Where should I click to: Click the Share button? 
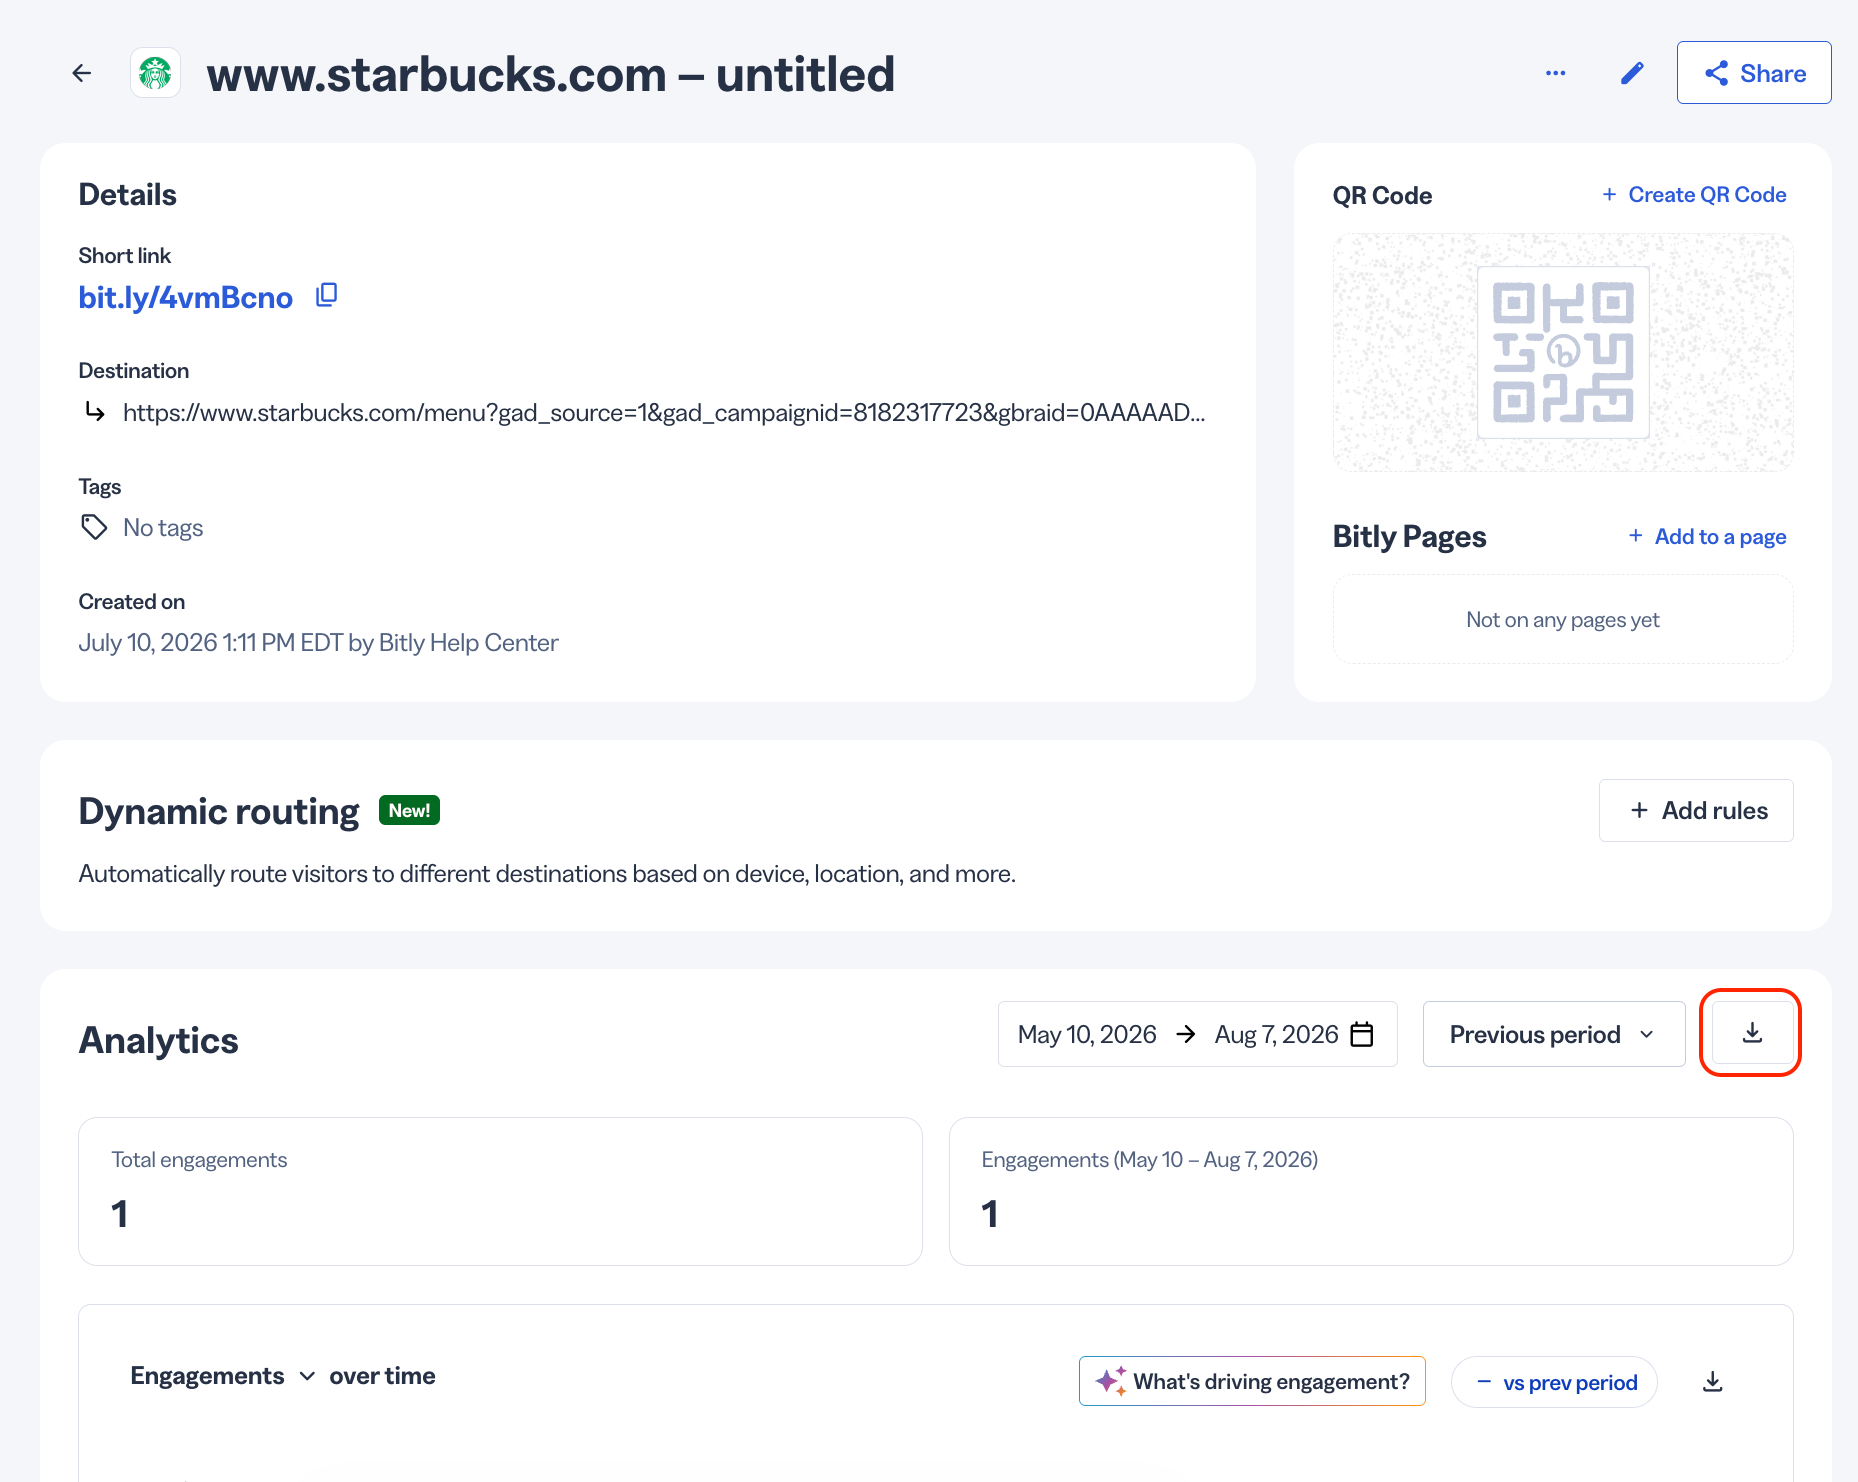pos(1754,73)
